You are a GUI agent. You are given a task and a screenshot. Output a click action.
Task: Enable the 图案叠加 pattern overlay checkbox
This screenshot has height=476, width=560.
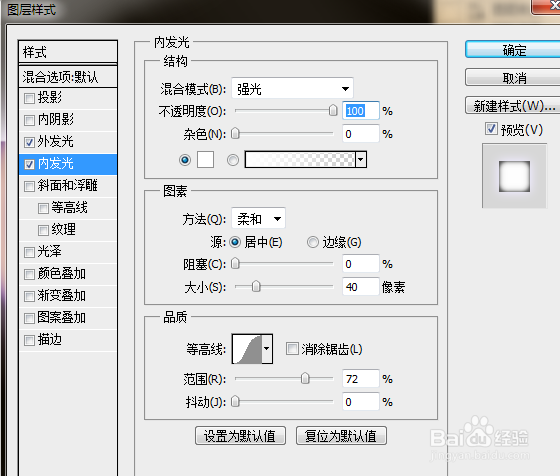(29, 318)
